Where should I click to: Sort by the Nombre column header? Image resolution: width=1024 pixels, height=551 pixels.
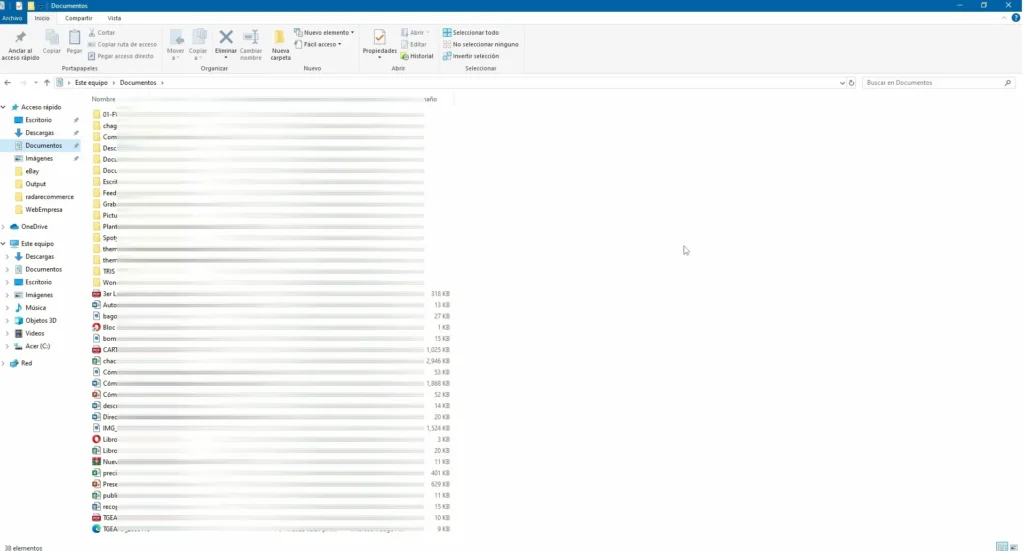103,99
